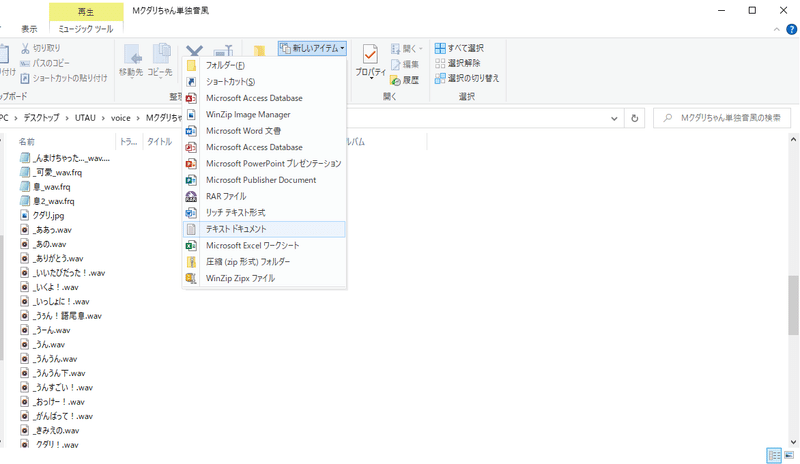Click Select all (すべて選択)

[459, 48]
